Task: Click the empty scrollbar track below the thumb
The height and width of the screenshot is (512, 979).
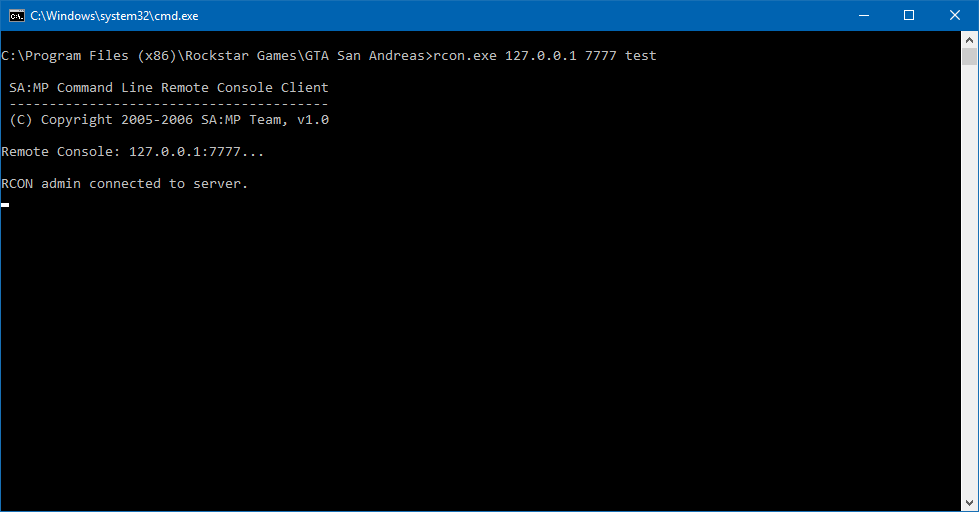Action: (969, 280)
